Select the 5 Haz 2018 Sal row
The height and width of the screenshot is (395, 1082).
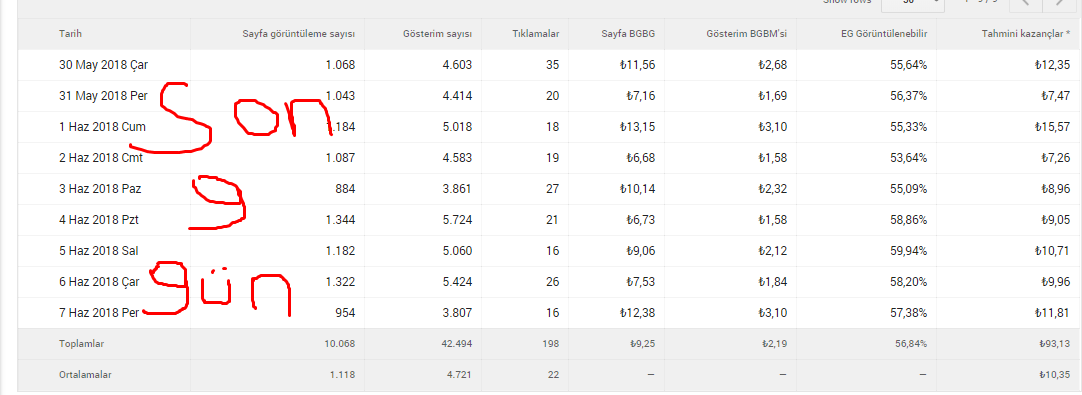550,251
